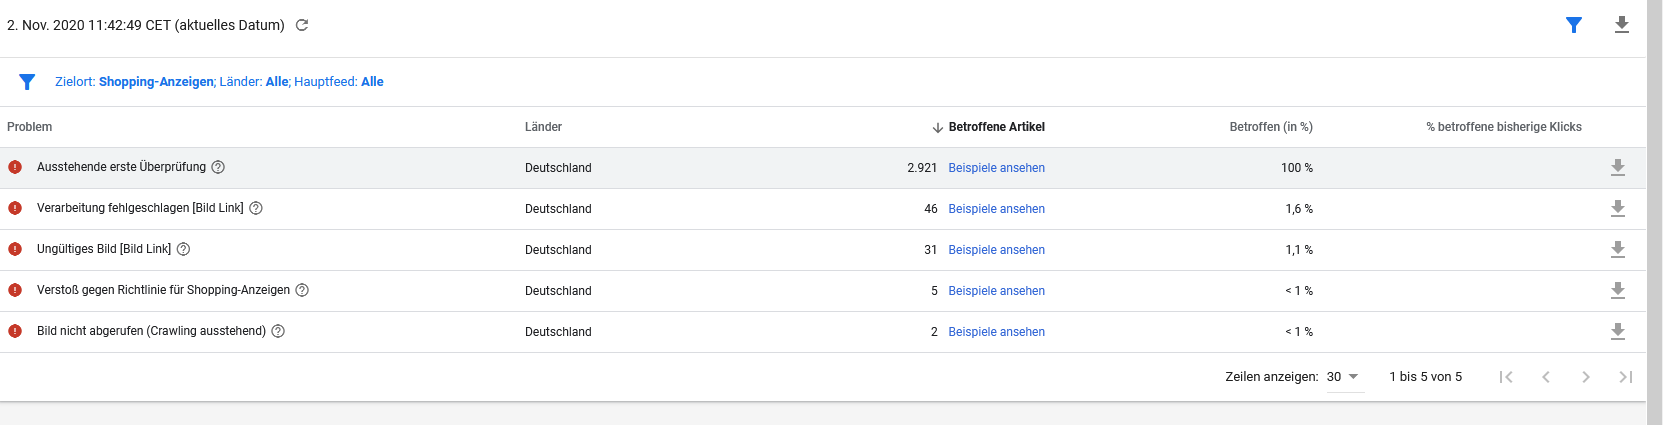Sort by 'Betroffene Artikel' column header
Screen dimensions: 1663x425
(995, 127)
